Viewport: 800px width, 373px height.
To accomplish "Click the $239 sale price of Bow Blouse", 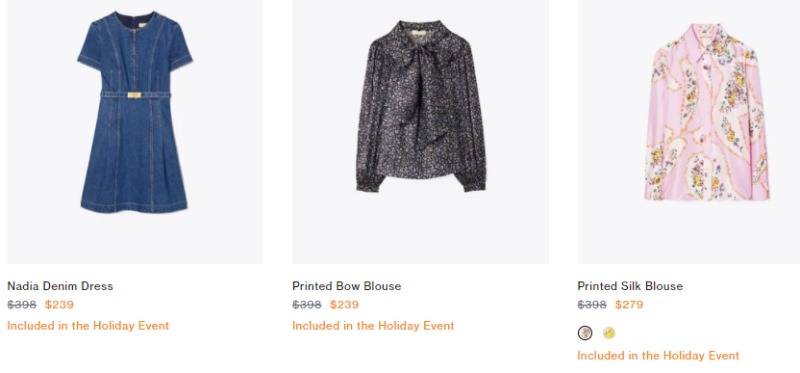I will [344, 305].
